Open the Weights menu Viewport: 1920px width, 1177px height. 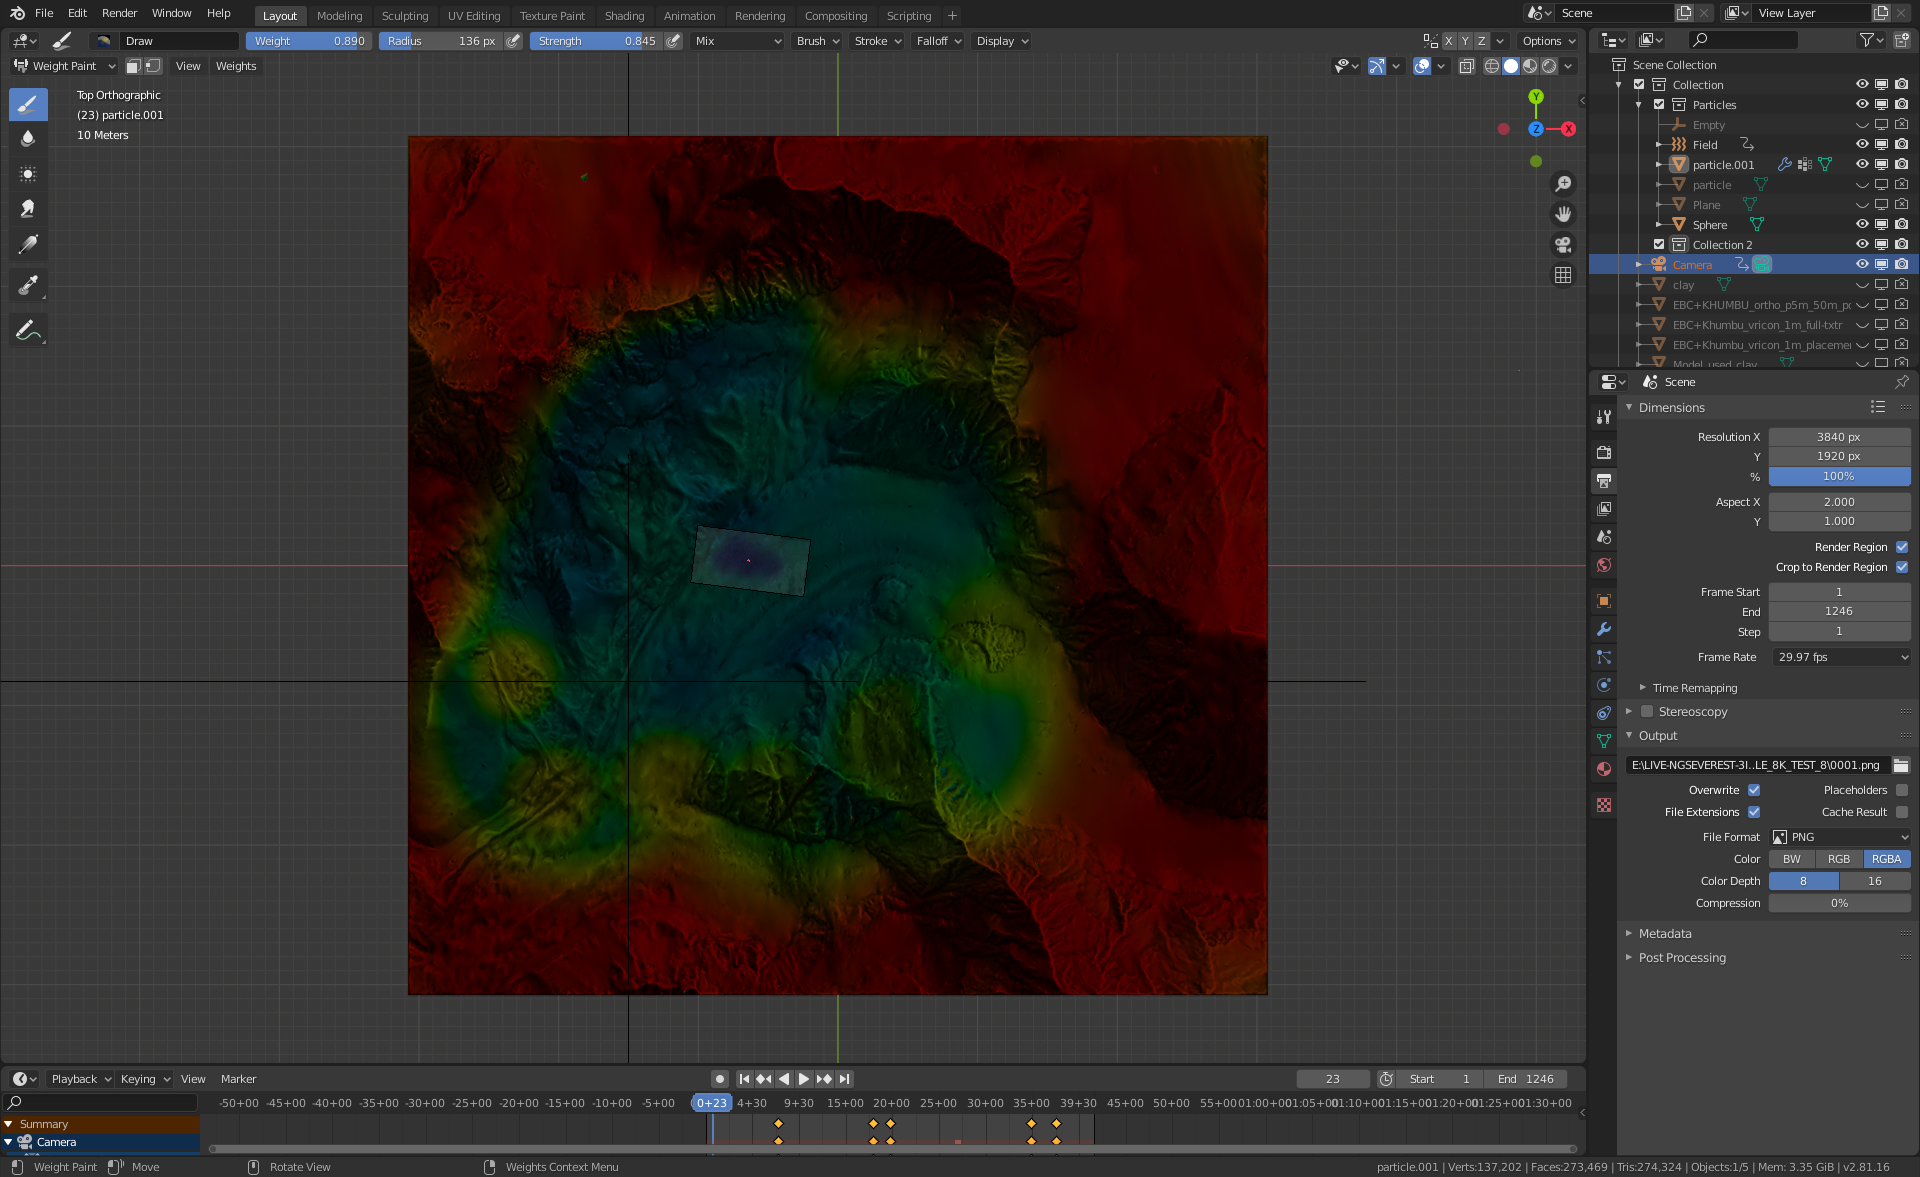pyautogui.click(x=236, y=66)
